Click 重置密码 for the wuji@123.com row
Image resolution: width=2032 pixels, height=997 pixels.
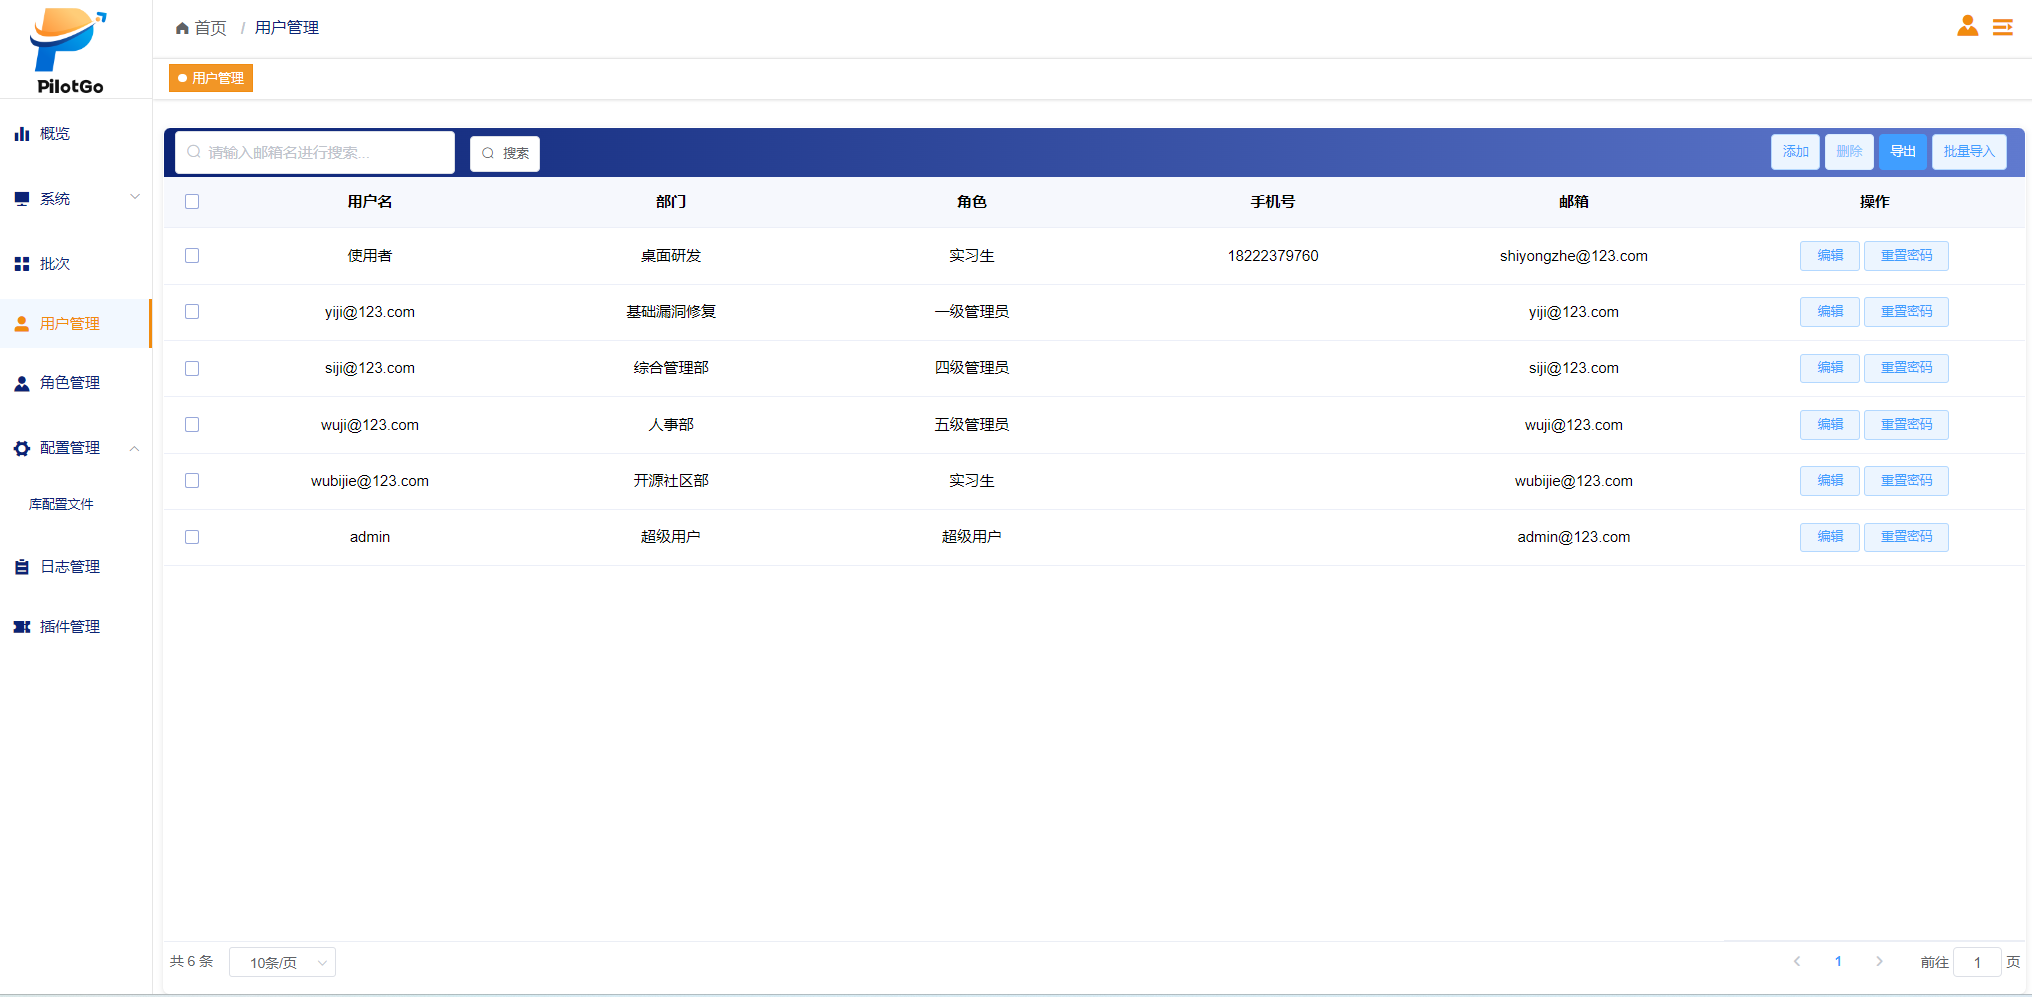(1906, 425)
